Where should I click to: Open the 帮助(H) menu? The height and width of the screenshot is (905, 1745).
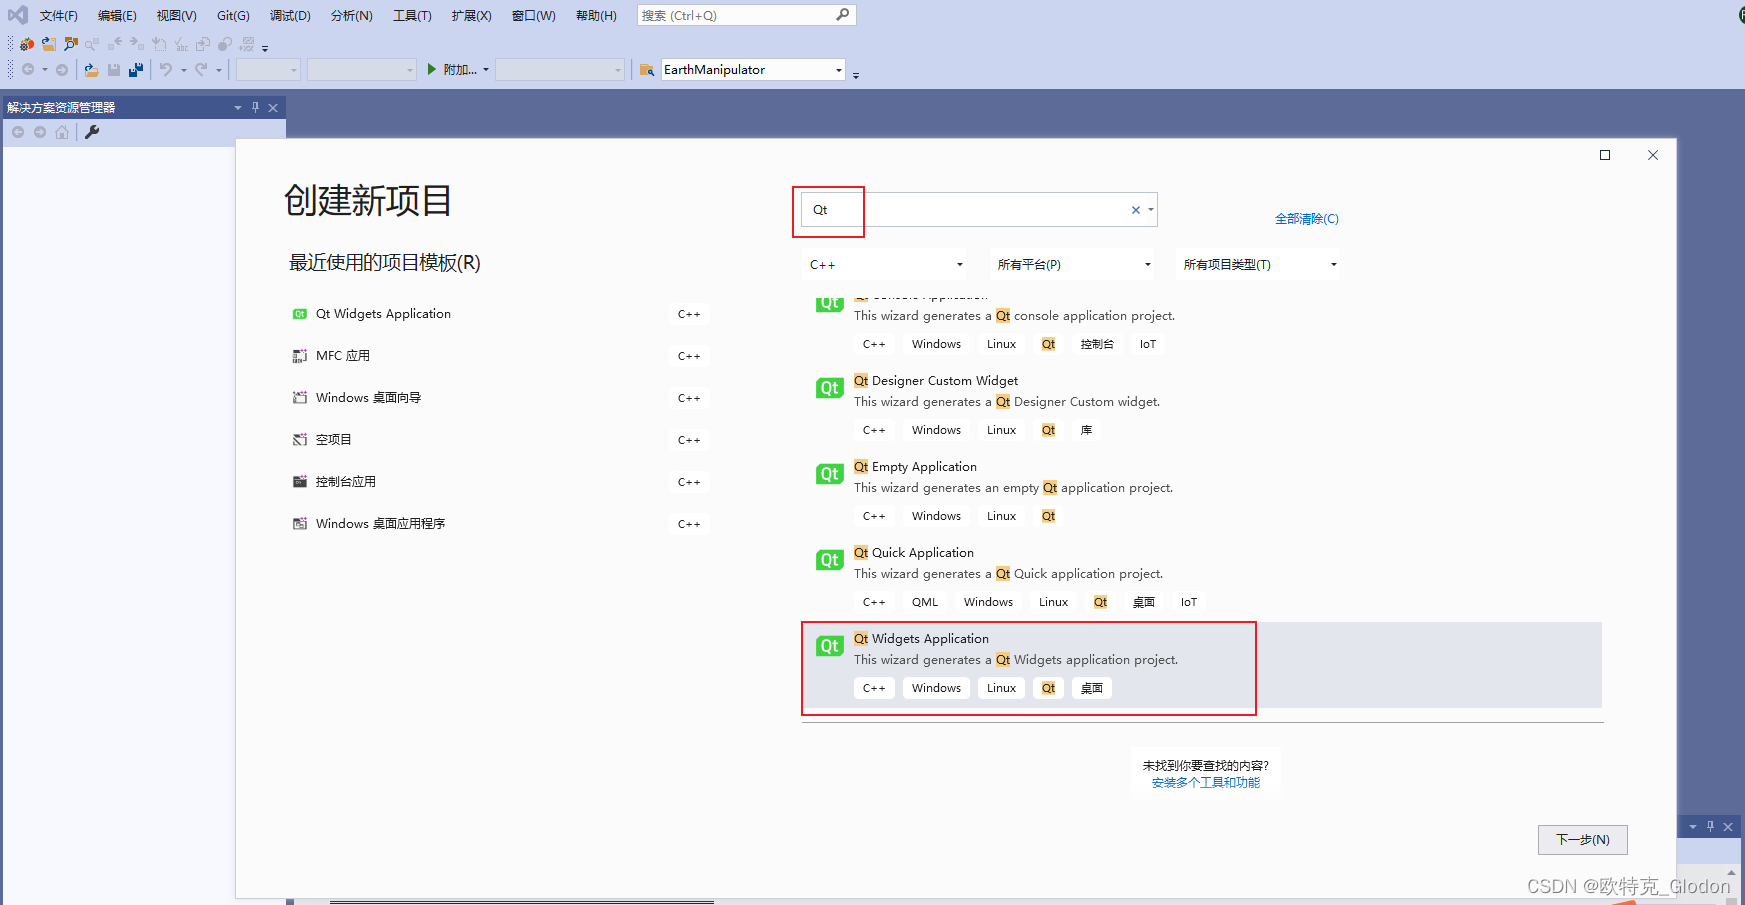pos(596,15)
